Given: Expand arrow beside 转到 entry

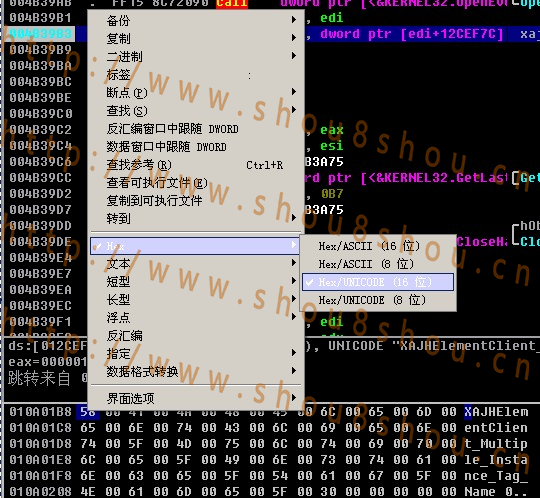Looking at the screenshot, I should click(x=293, y=218).
